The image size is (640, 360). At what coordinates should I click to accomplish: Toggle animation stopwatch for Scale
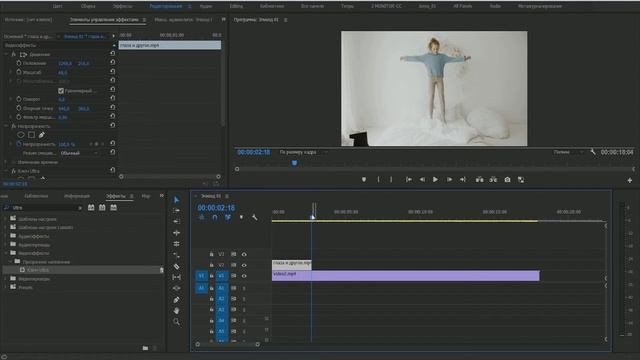19,72
